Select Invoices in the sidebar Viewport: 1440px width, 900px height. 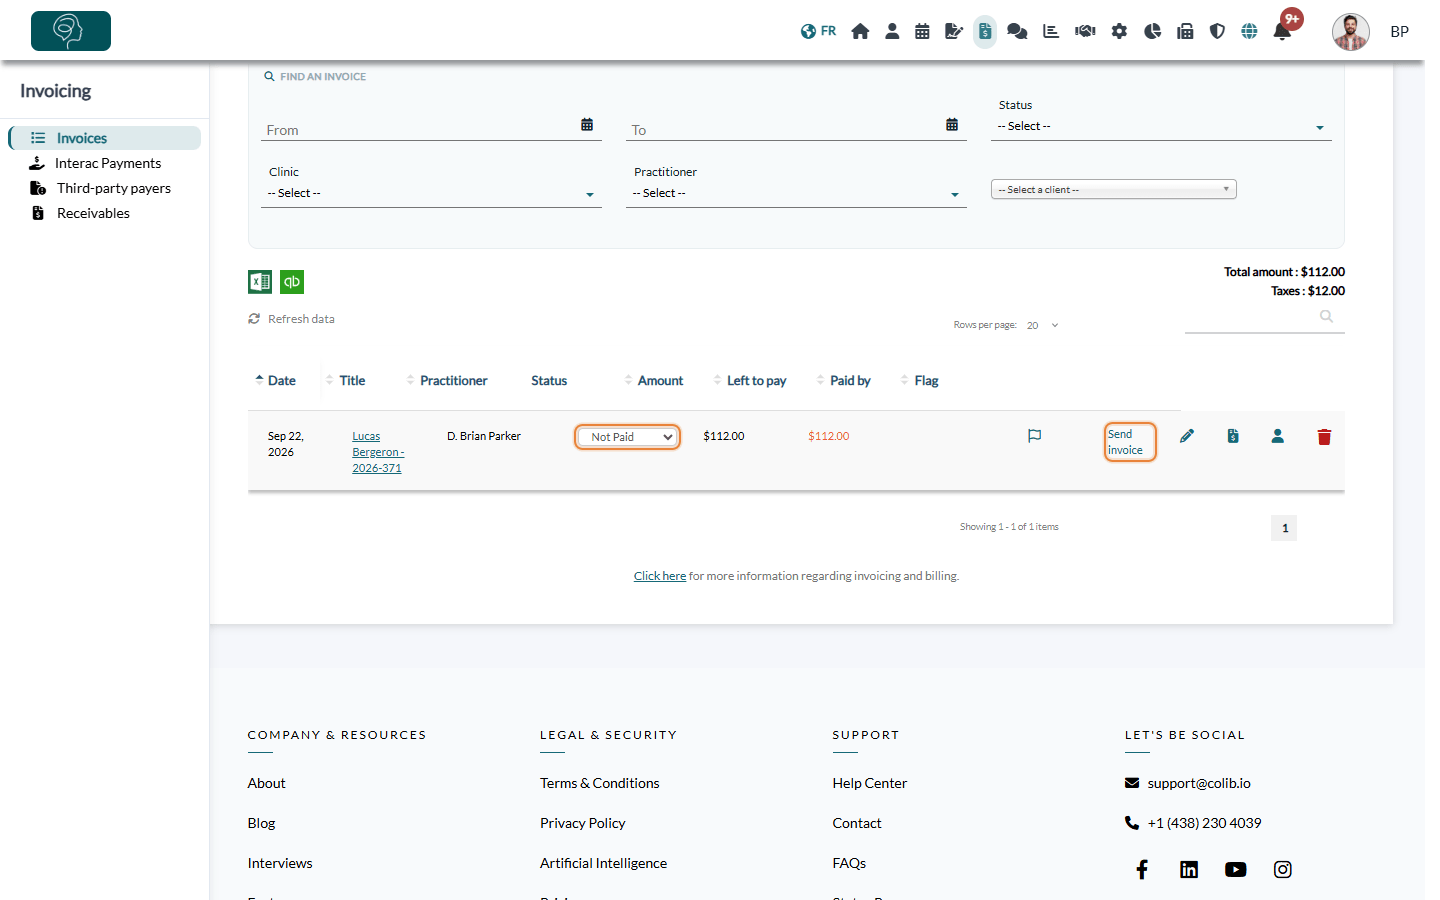click(x=105, y=138)
